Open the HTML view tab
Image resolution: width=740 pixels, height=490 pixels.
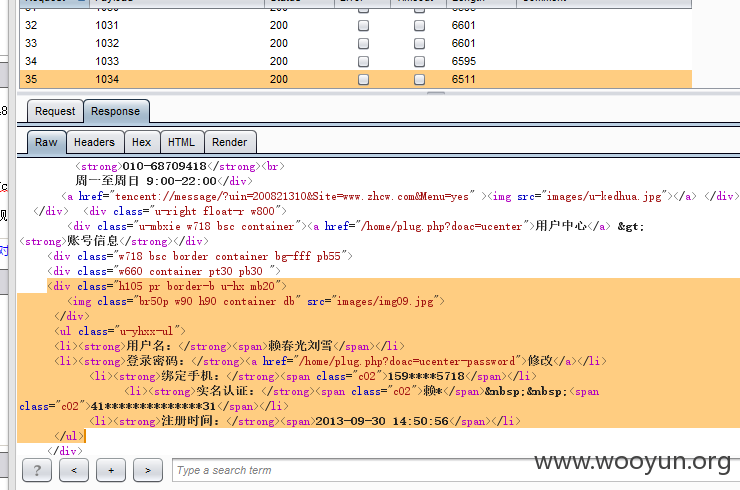point(181,142)
